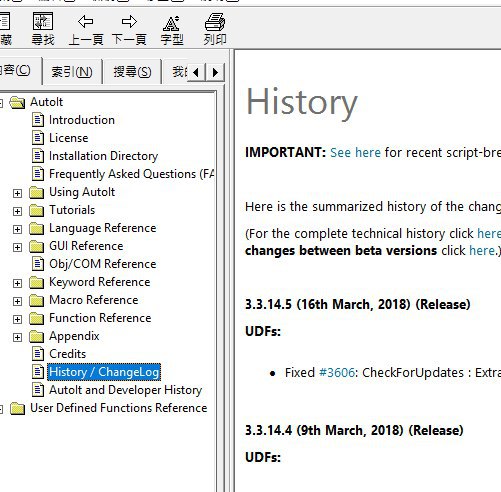Expand the Language Reference tree node
This screenshot has height=492, width=501.
[x=17, y=229]
